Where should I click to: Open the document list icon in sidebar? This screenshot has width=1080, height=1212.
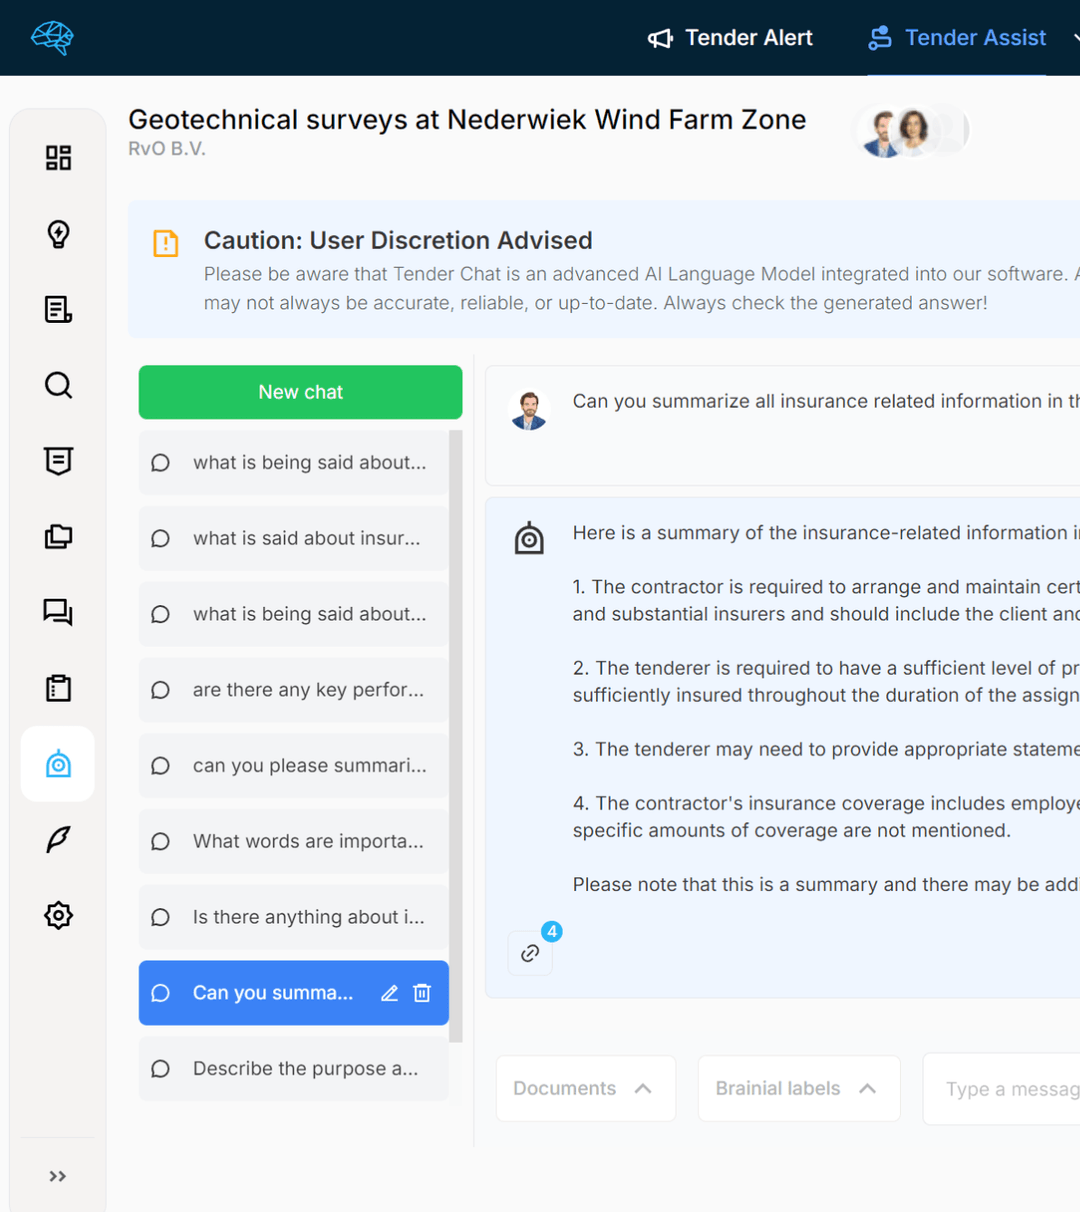coord(58,310)
